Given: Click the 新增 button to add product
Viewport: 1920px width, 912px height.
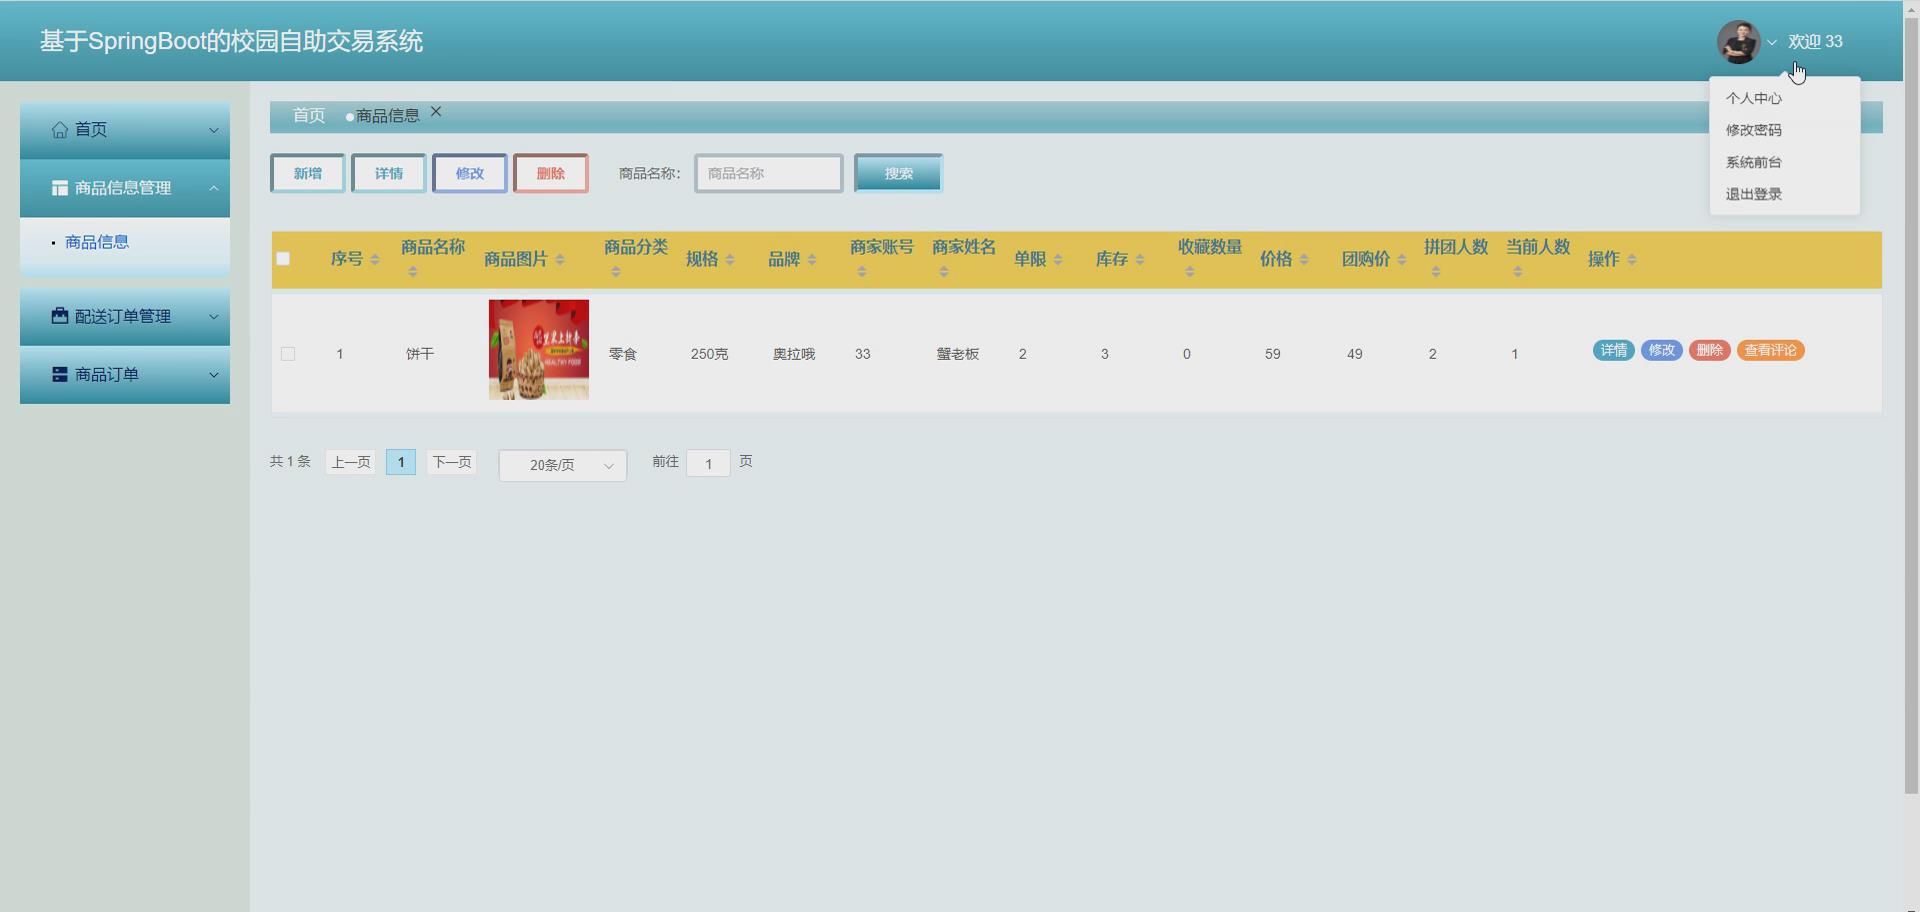Looking at the screenshot, I should click(307, 172).
